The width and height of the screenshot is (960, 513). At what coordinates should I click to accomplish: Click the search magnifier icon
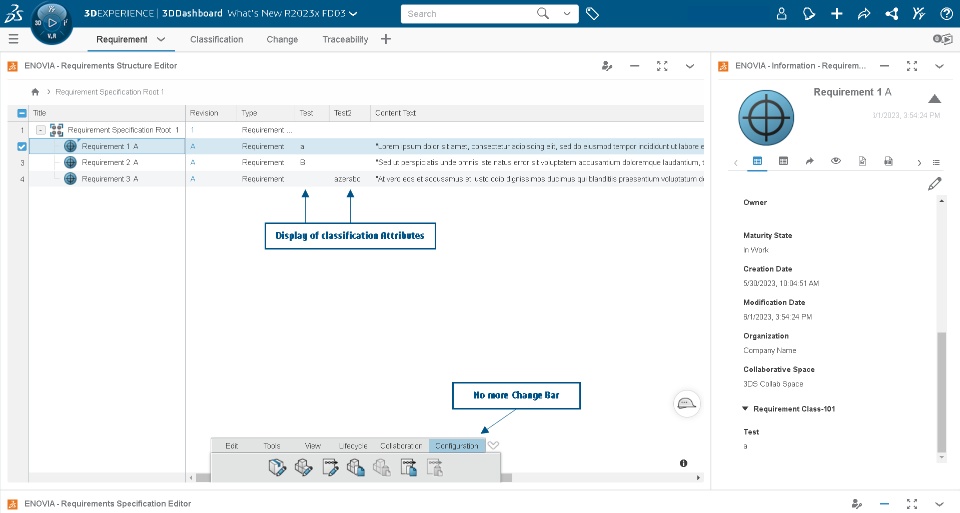(x=542, y=13)
